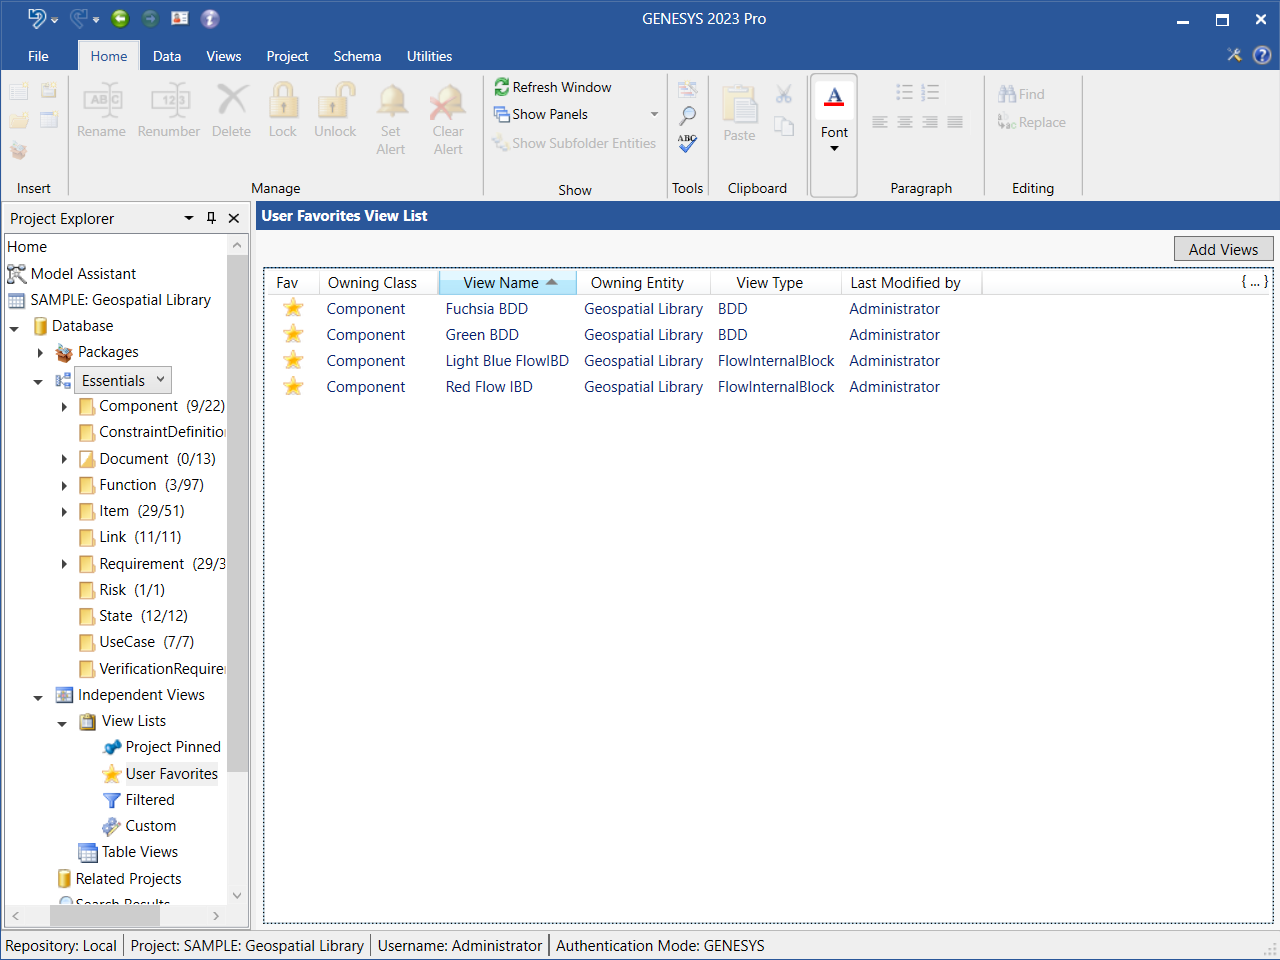
Task: Toggle favorite star for Red Flow IBD
Action: 293,387
